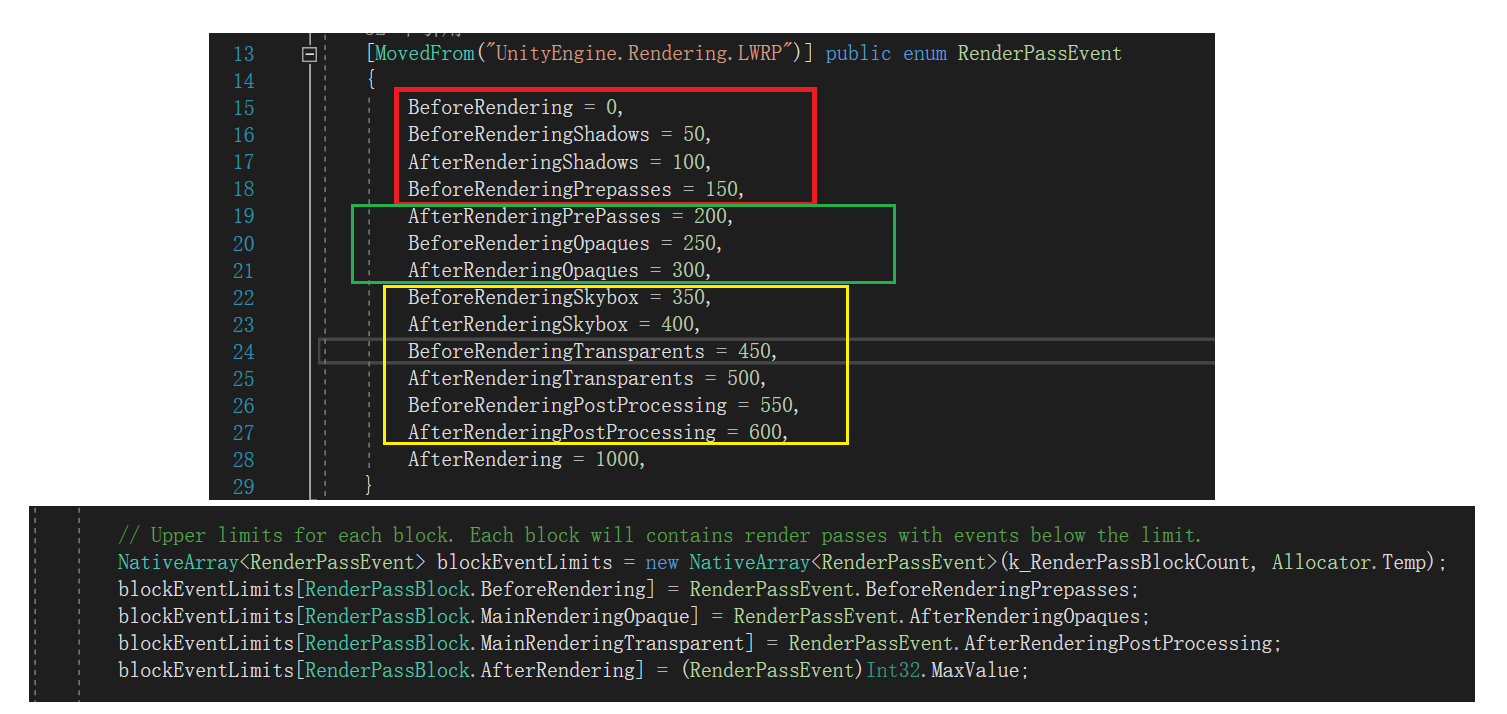
Task: Click the closing brace on line 29
Action: pos(369,486)
